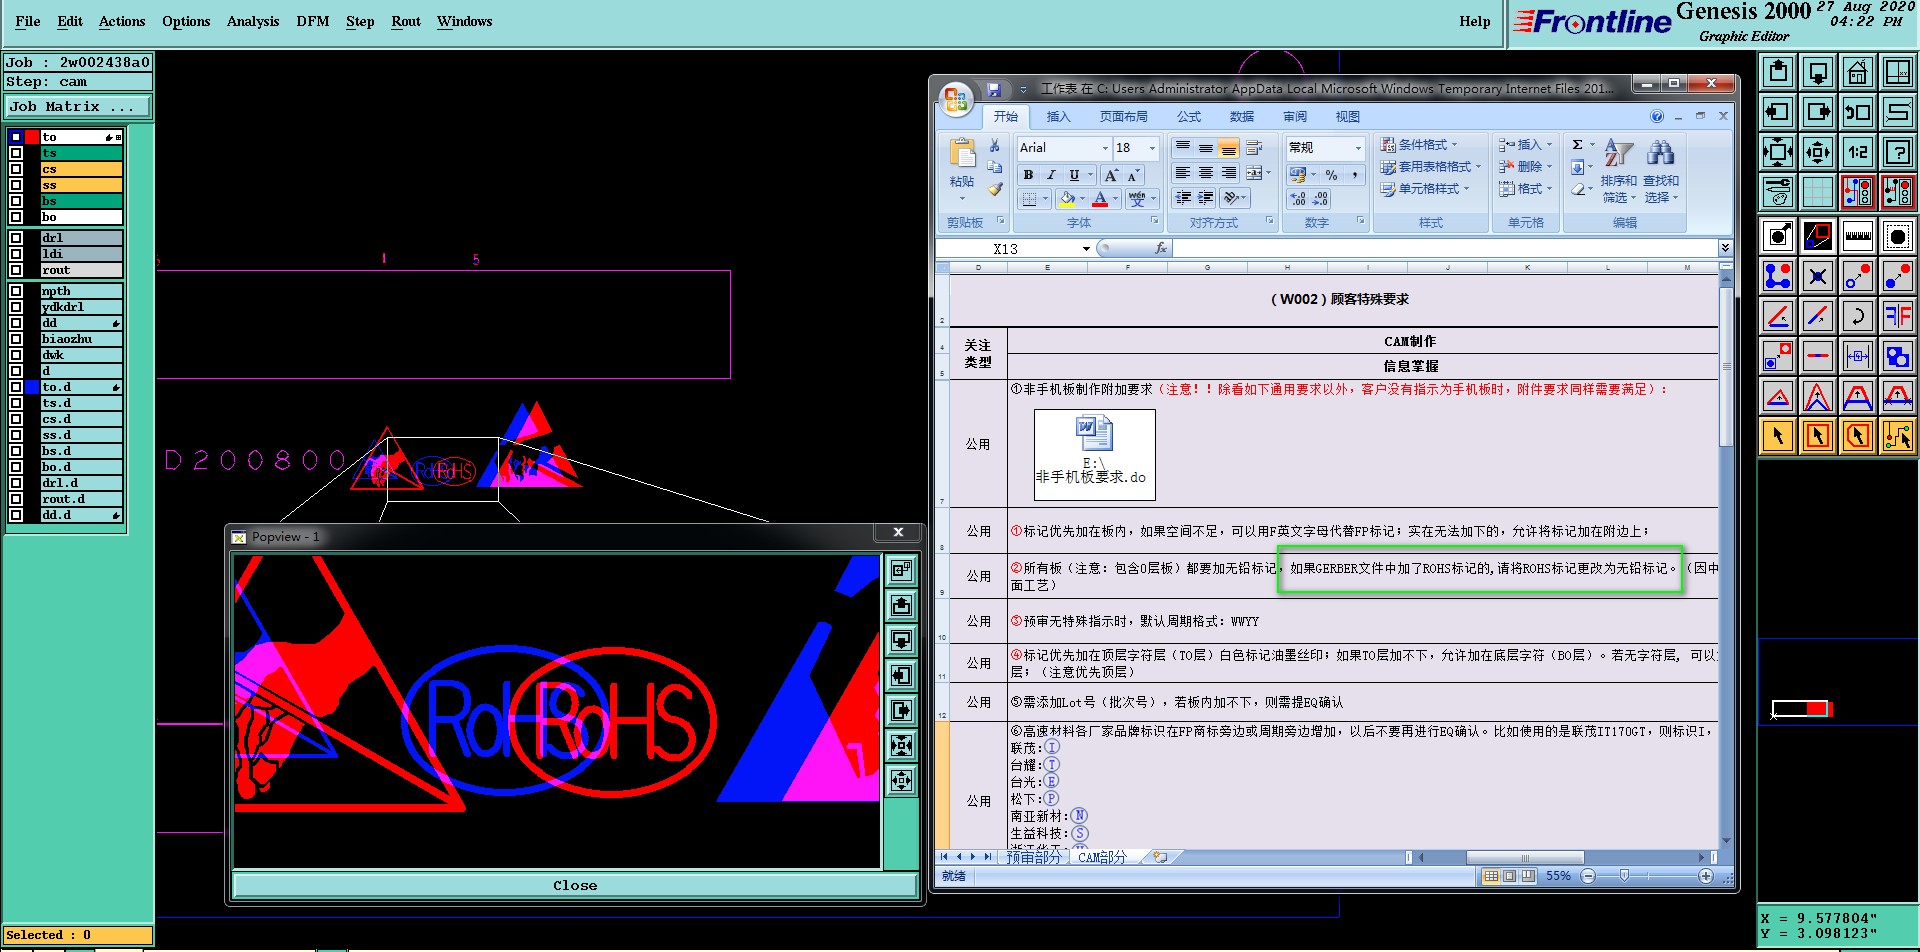Click the pan up icon in Genesis toolbar
This screenshot has width=1920, height=952.
coord(1778,72)
